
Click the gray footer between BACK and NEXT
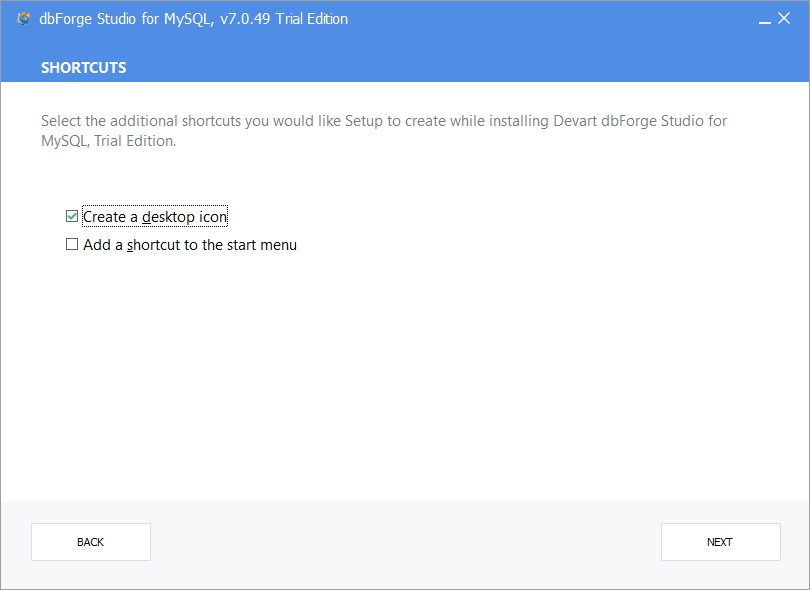405,542
